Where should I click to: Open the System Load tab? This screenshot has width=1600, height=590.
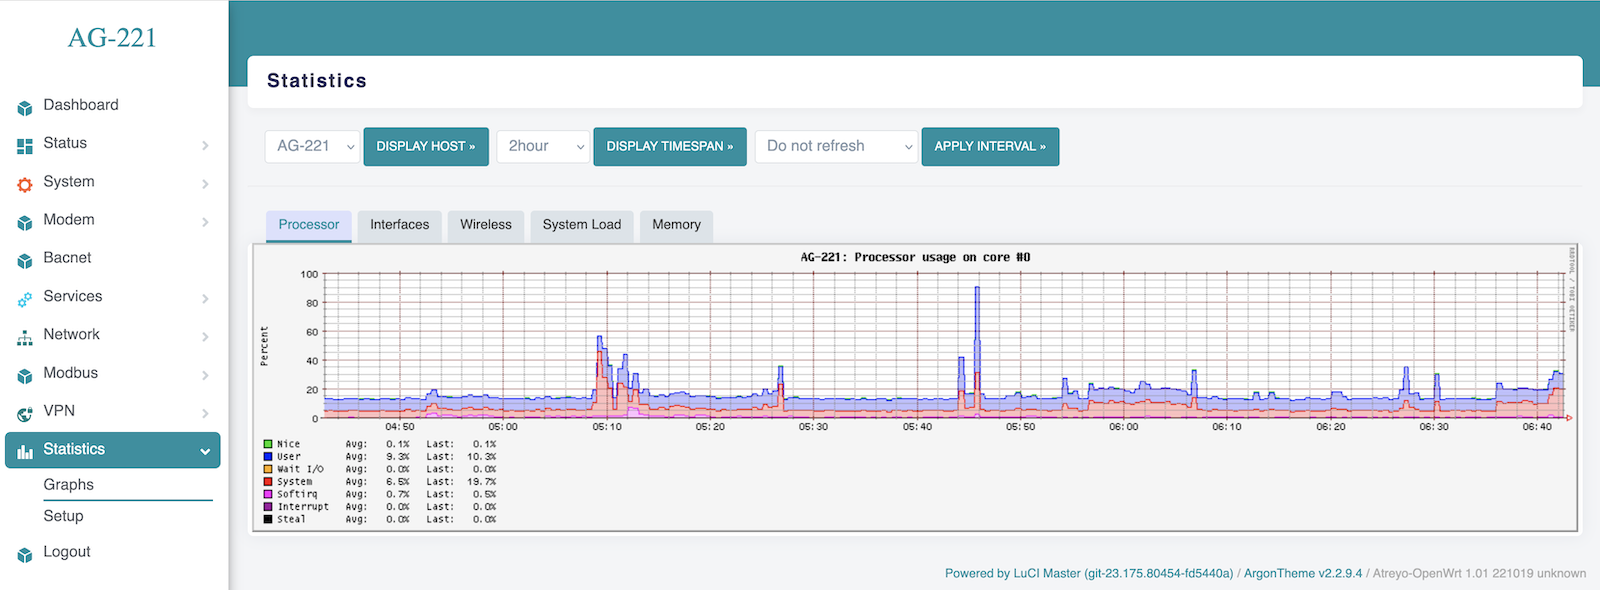tap(581, 225)
